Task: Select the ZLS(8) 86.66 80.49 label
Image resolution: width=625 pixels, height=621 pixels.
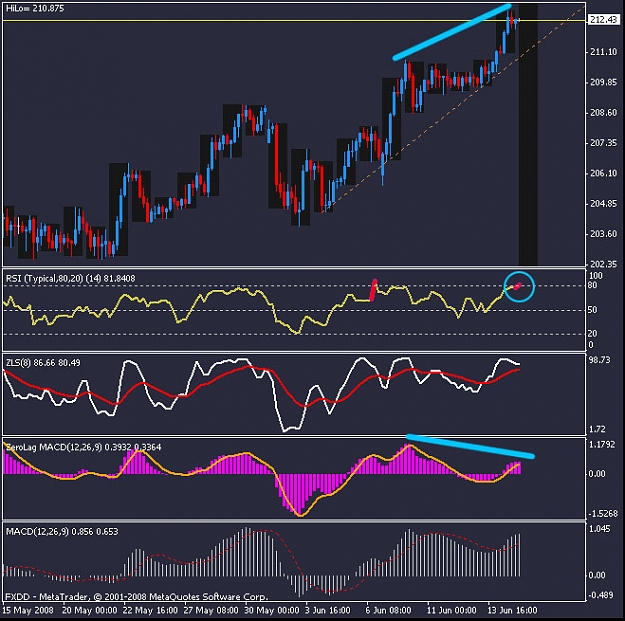Action: click(x=43, y=363)
